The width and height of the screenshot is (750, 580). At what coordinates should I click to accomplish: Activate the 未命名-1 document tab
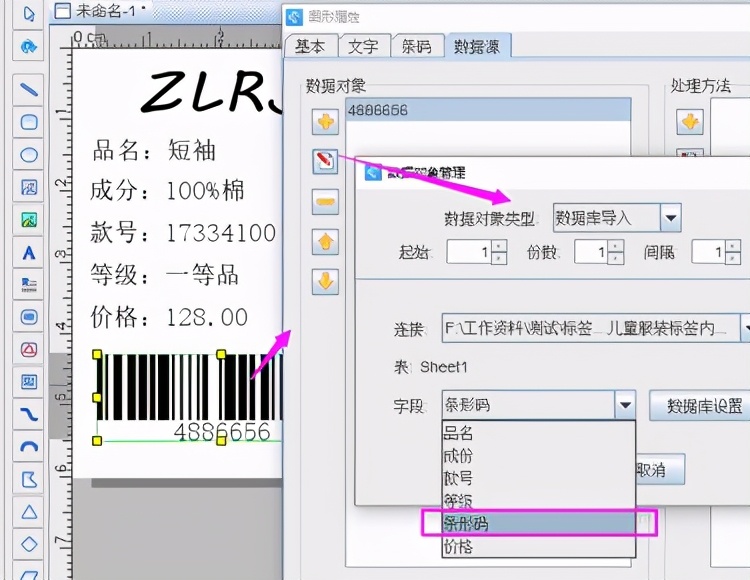click(x=100, y=10)
